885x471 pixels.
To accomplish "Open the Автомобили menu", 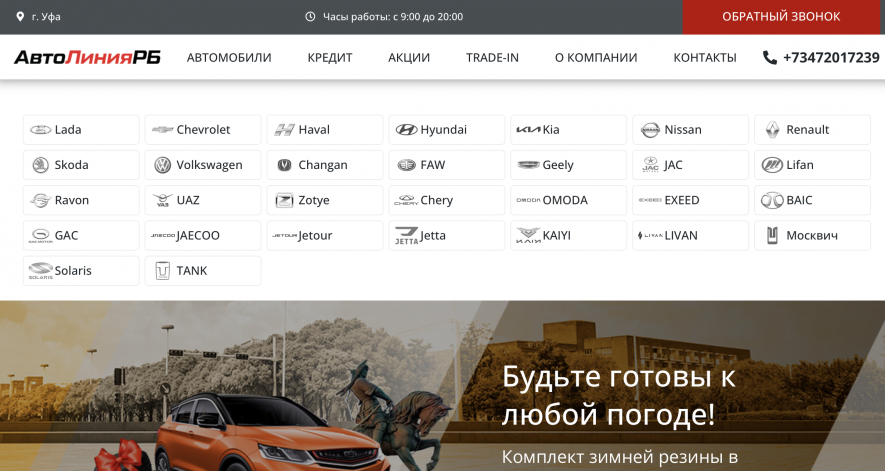I will click(229, 58).
